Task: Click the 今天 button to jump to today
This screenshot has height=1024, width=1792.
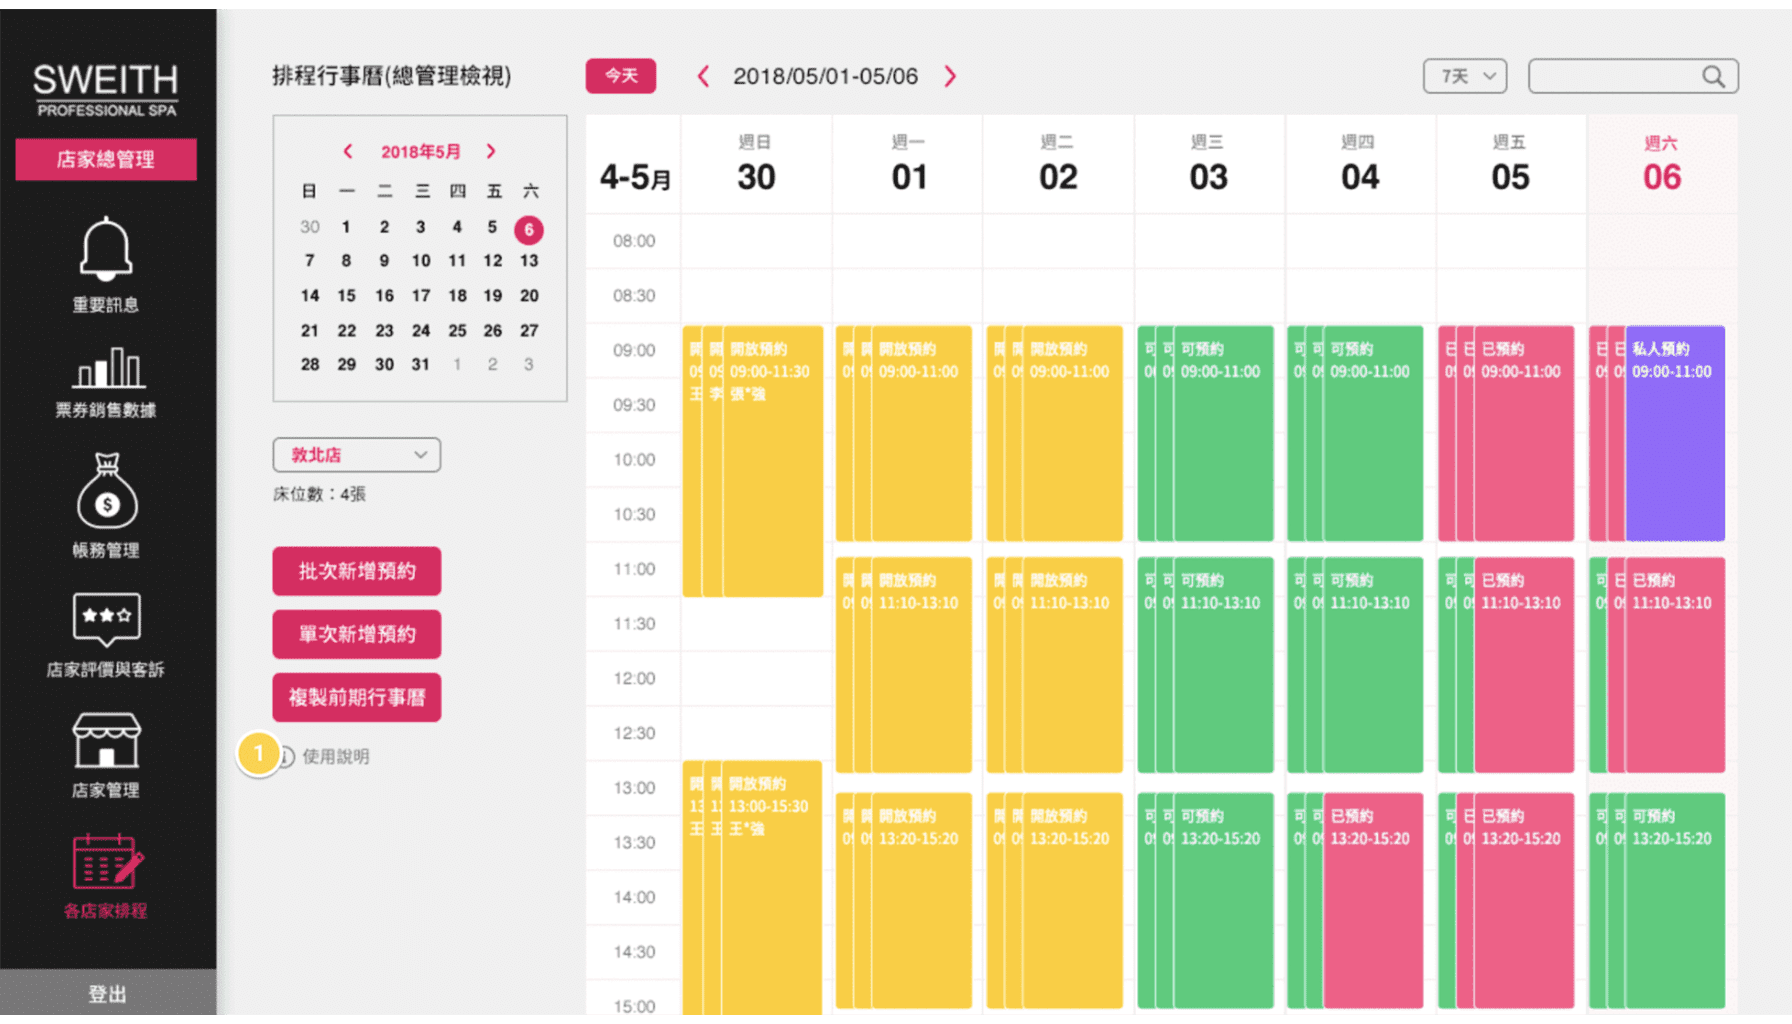Action: pos(620,75)
